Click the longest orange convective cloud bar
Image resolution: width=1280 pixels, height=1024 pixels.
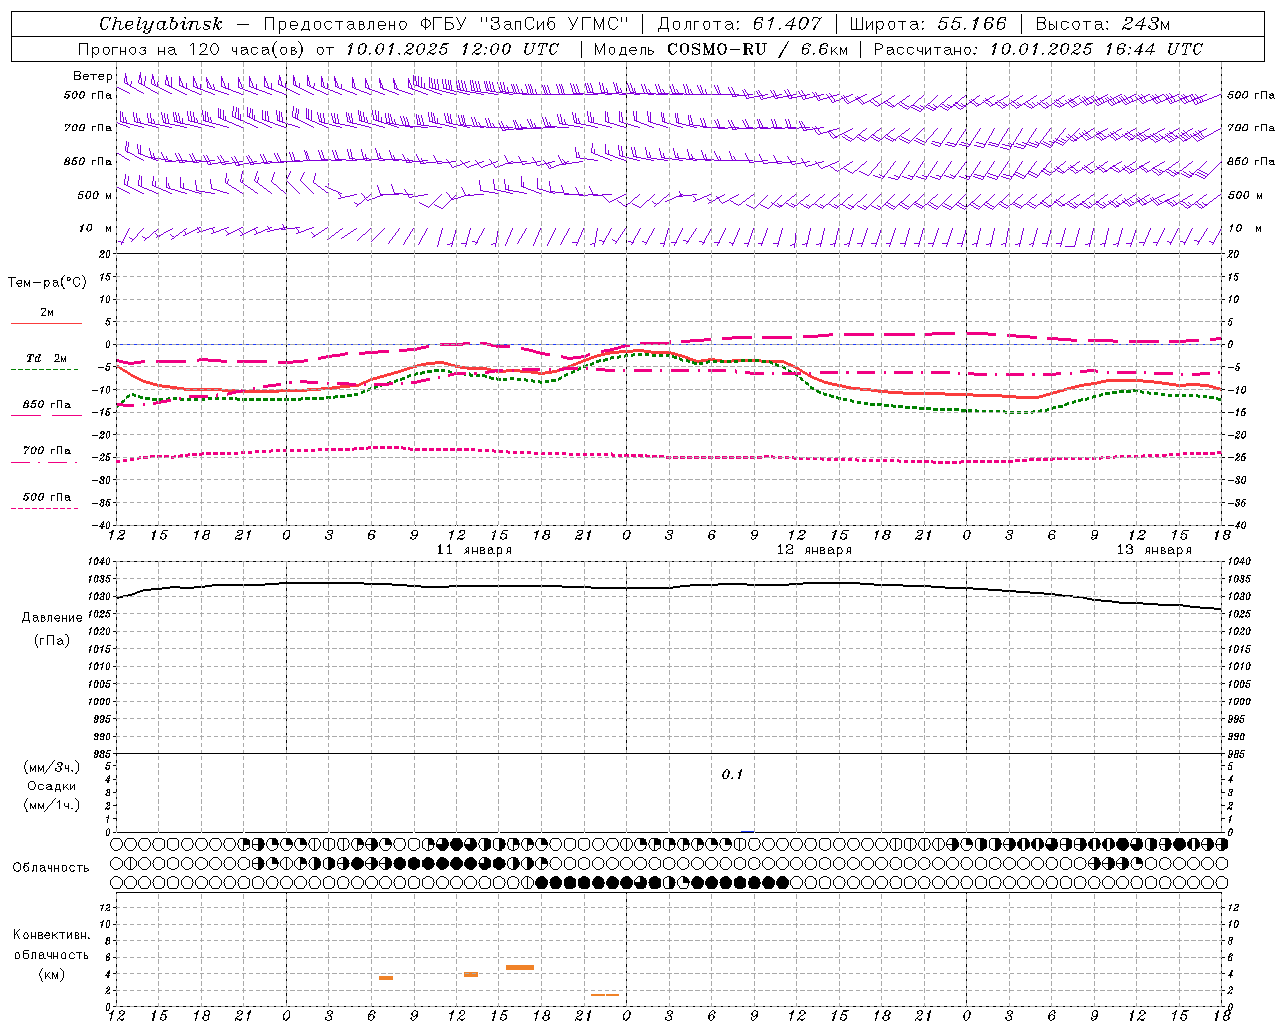[x=520, y=967]
